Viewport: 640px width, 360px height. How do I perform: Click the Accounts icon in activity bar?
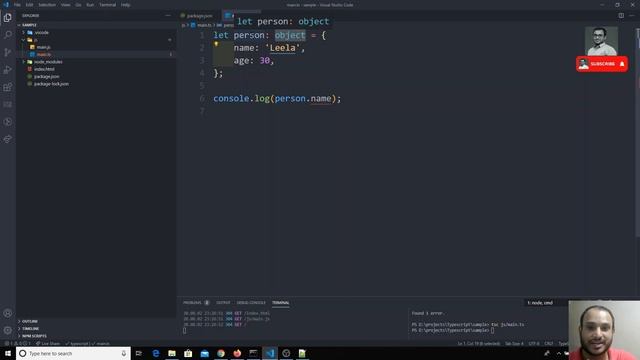coord(7,313)
